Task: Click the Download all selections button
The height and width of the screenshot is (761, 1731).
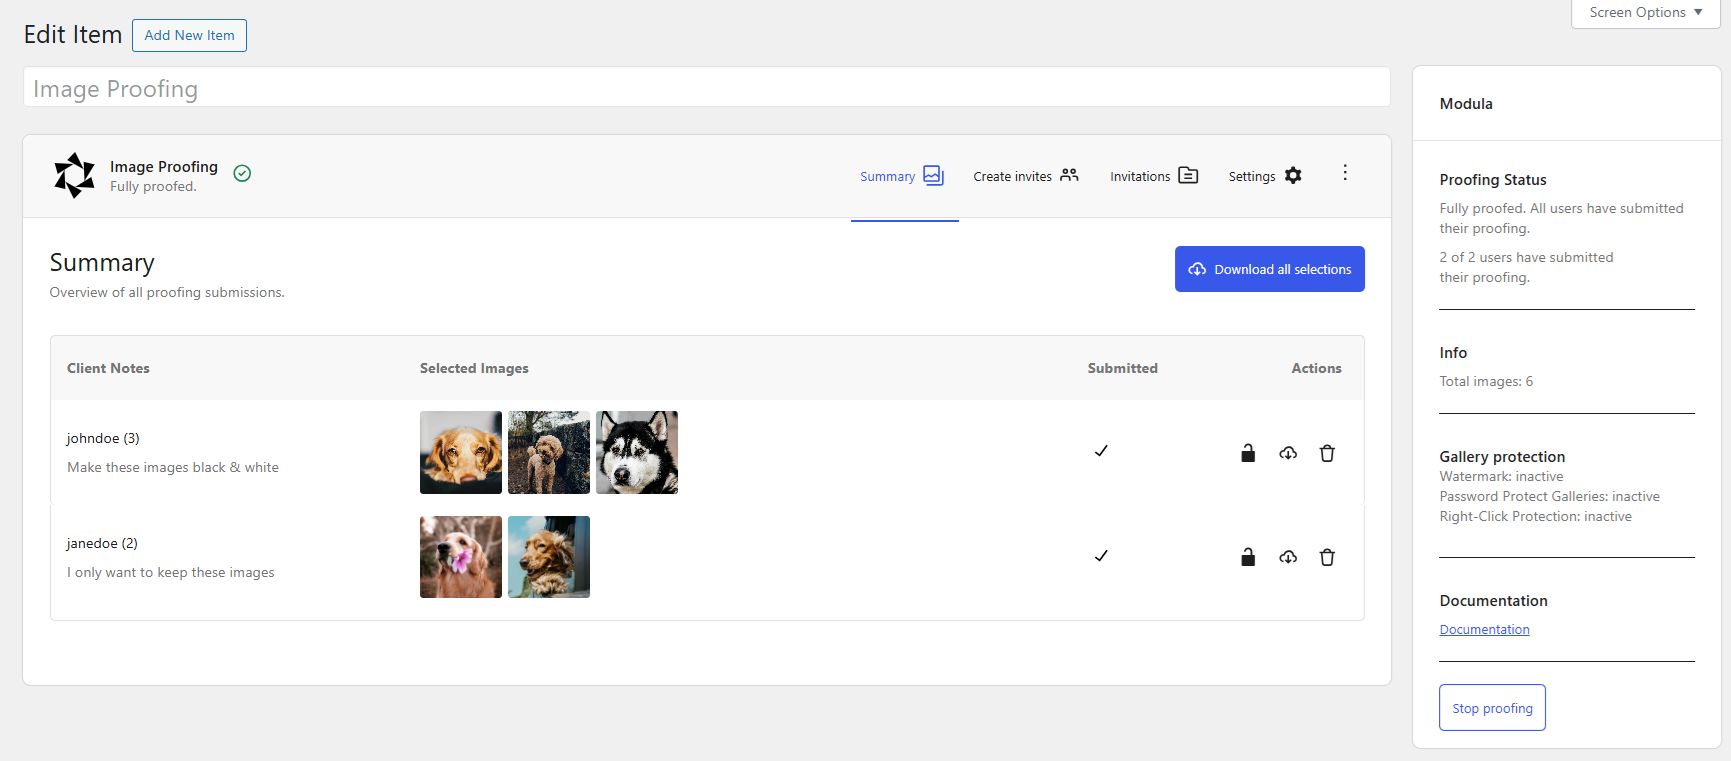Action: (1269, 269)
